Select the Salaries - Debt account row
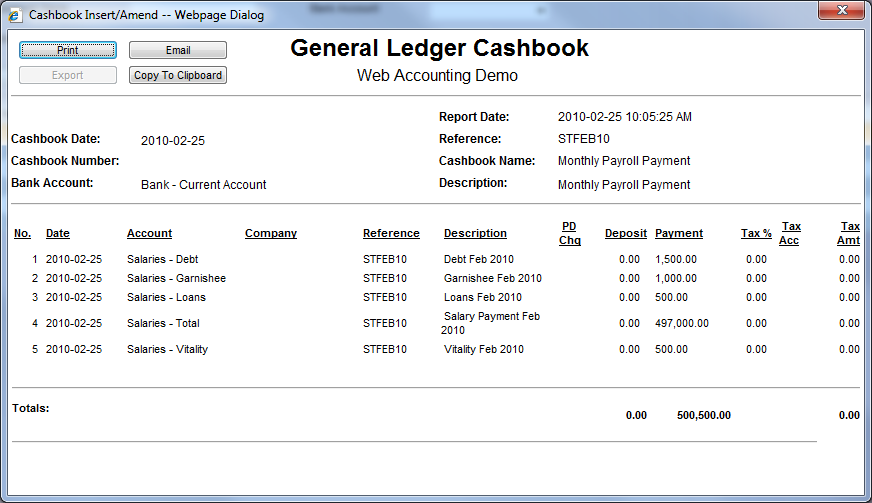The height and width of the screenshot is (503, 872). [x=163, y=259]
